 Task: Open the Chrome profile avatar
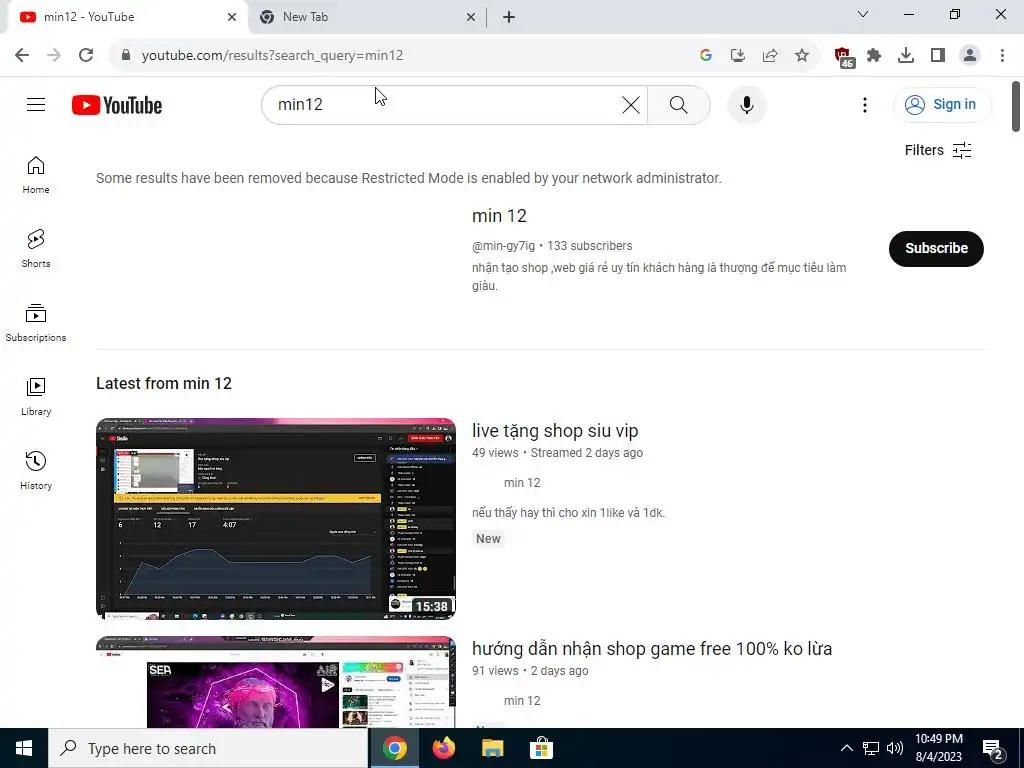click(x=970, y=55)
